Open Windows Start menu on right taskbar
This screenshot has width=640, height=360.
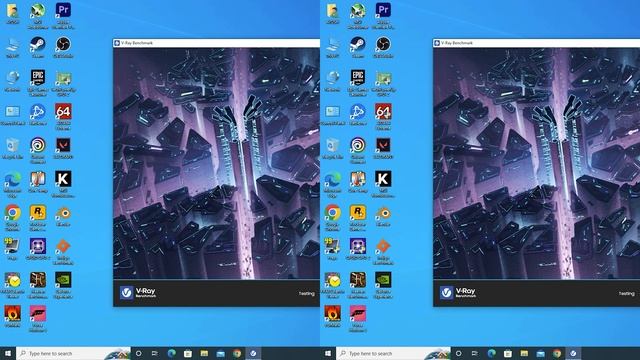tap(328, 353)
